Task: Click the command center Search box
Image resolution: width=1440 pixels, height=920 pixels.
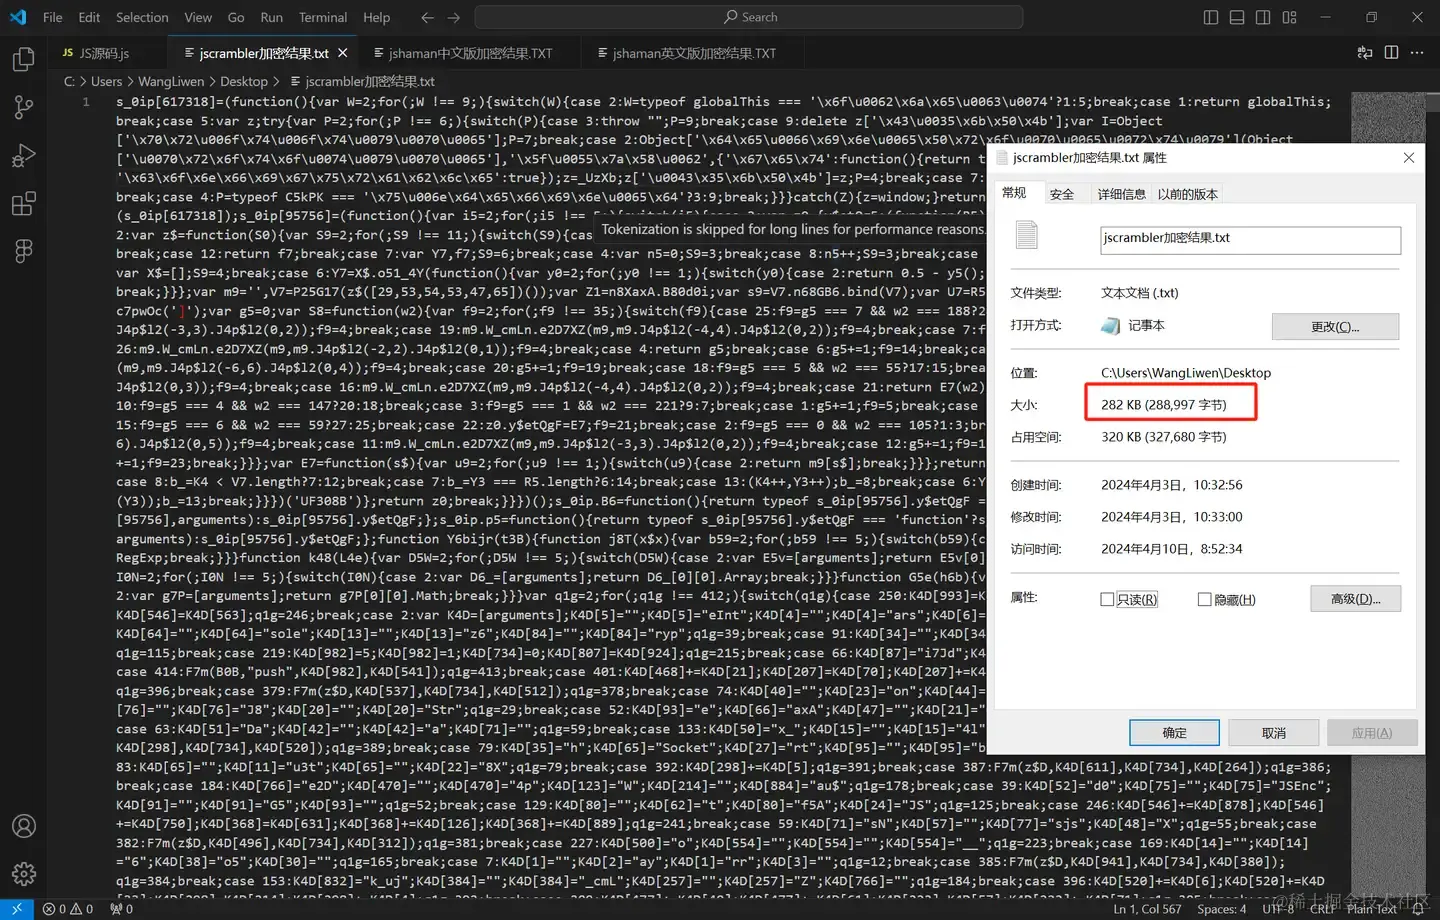Action: [749, 17]
